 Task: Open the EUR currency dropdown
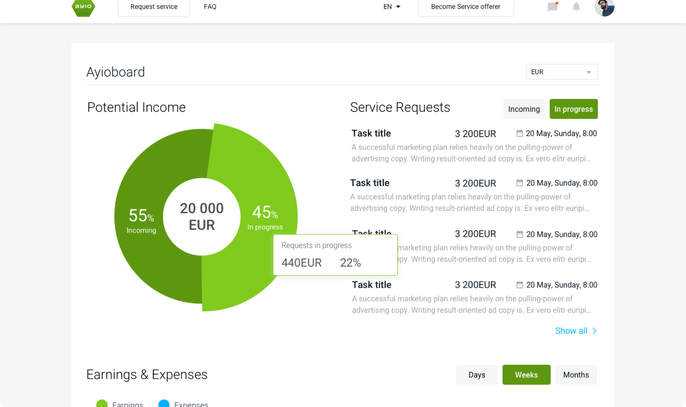562,72
